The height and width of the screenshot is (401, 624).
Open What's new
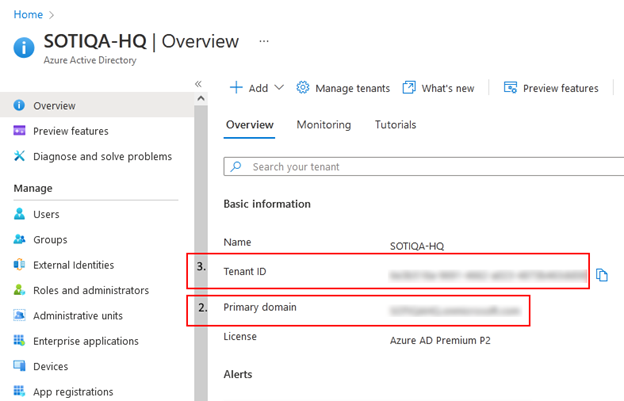click(448, 88)
